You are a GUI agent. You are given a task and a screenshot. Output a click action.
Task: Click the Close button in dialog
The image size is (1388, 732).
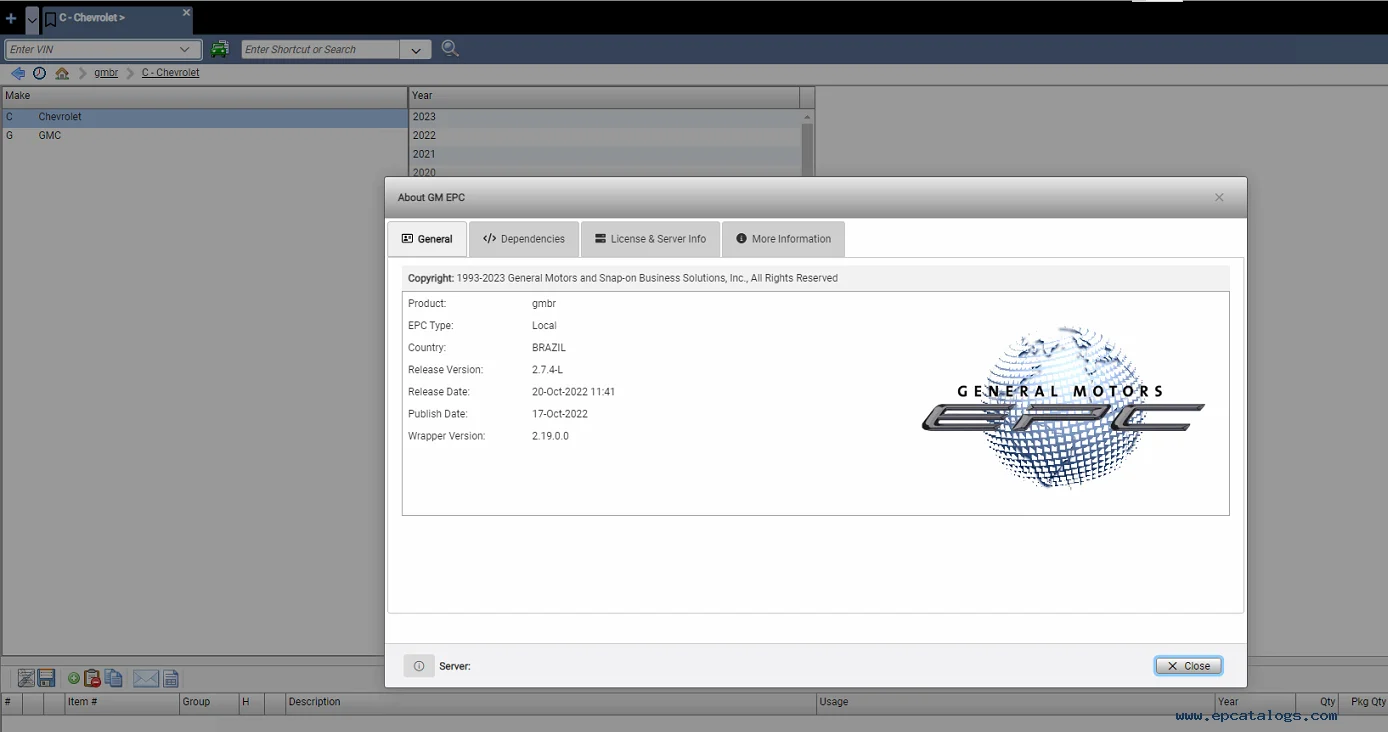(x=1188, y=666)
